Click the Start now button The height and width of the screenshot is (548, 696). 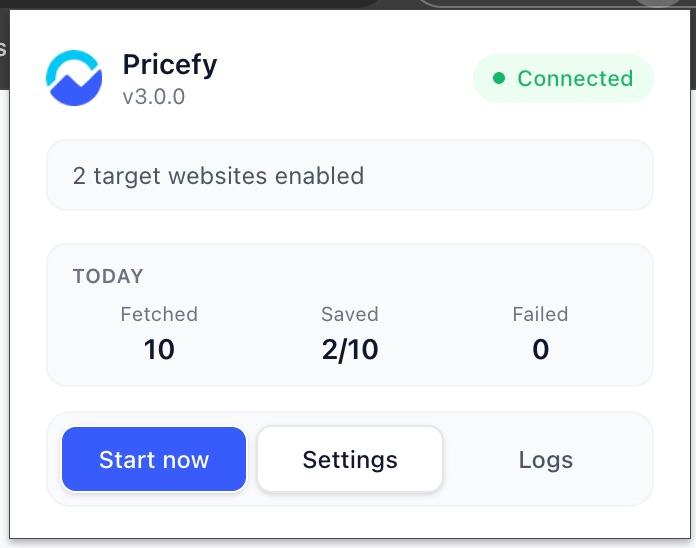point(154,459)
